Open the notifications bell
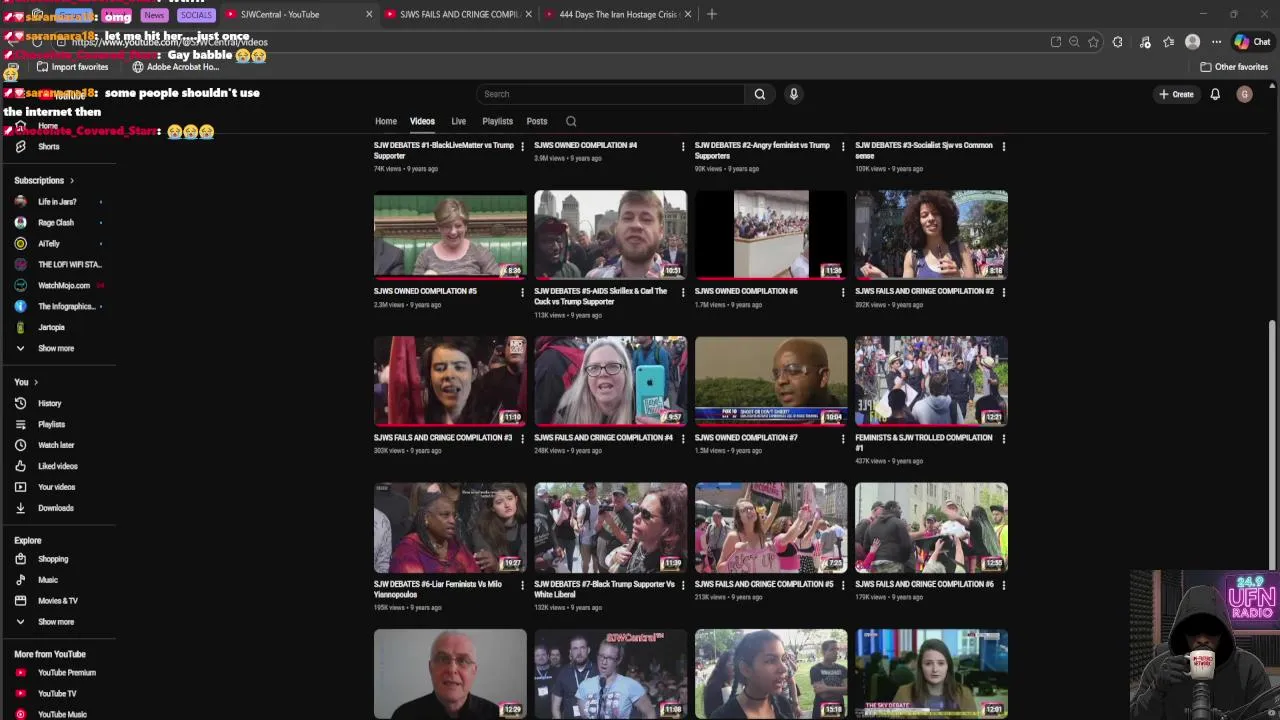The image size is (1280, 720). coord(1215,94)
